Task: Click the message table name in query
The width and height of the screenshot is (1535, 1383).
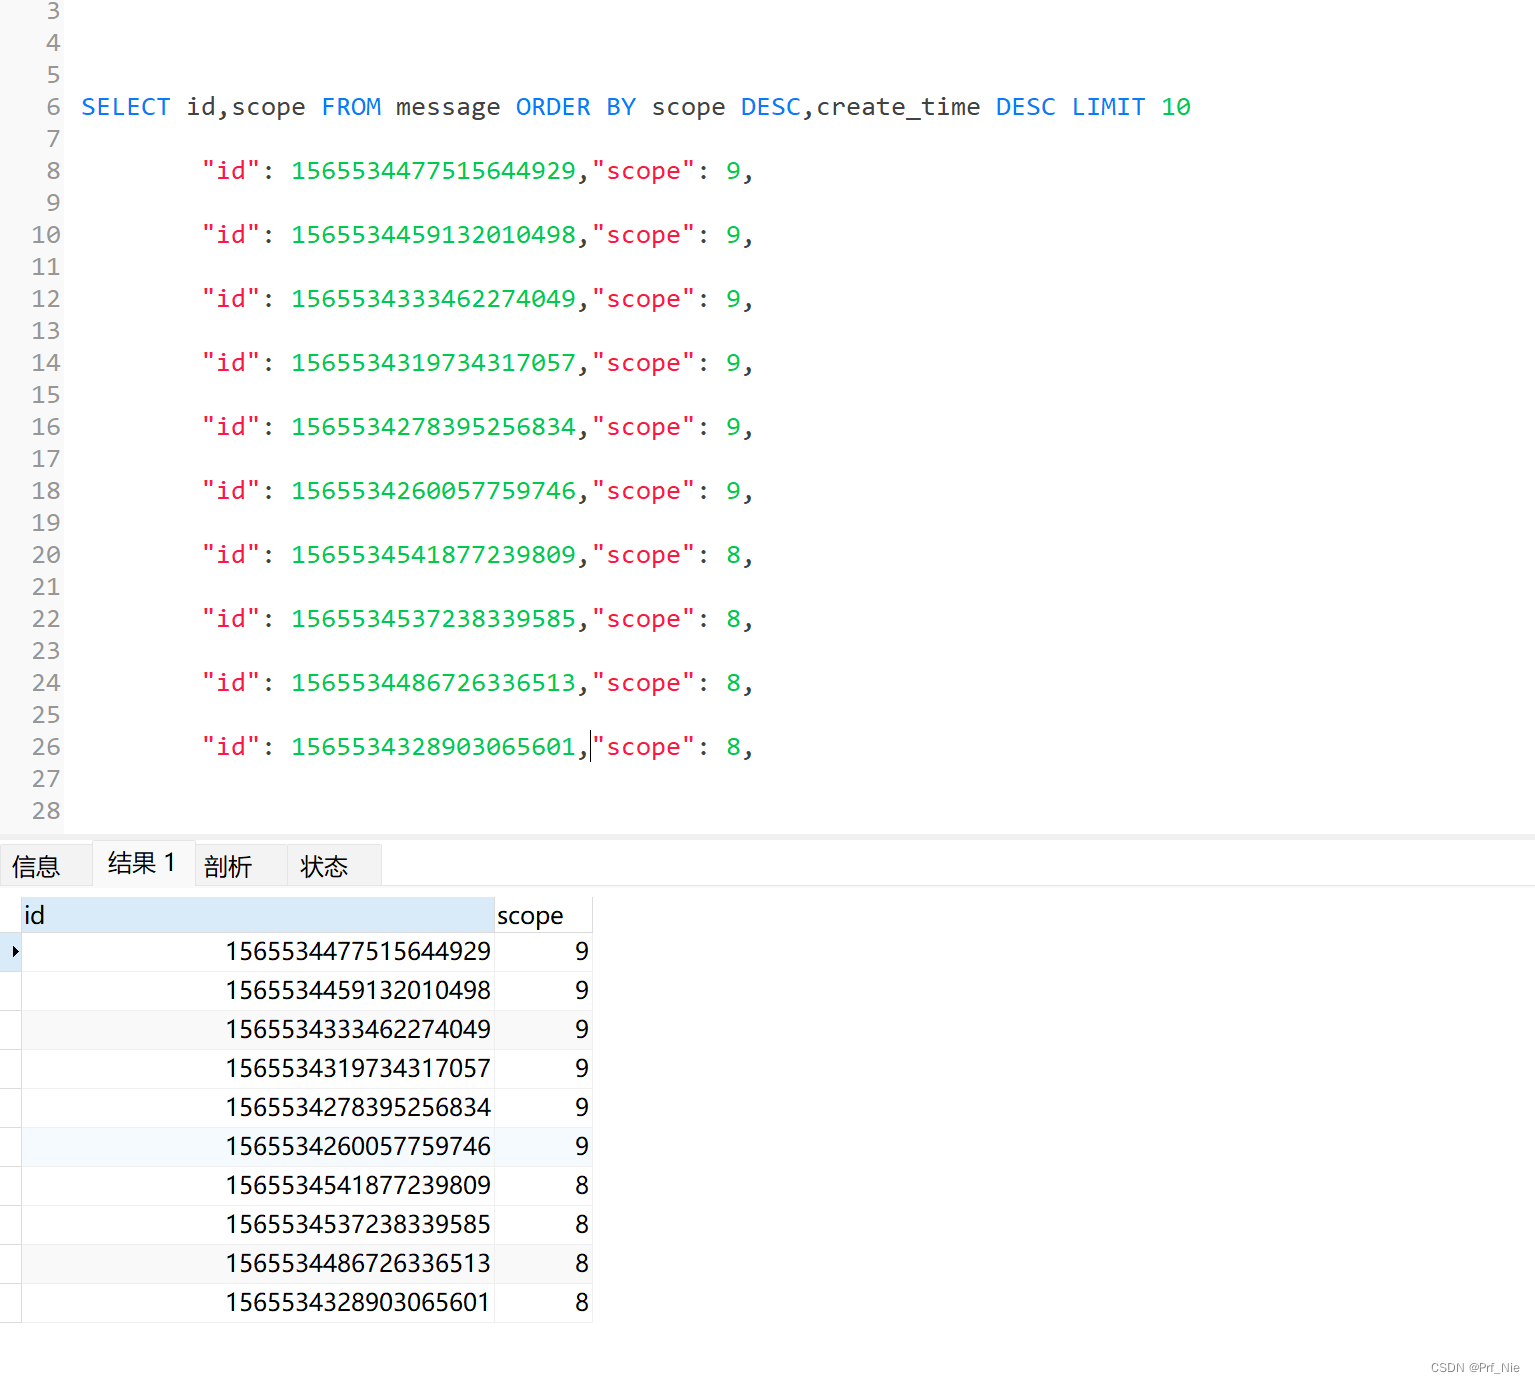Action: (x=448, y=107)
